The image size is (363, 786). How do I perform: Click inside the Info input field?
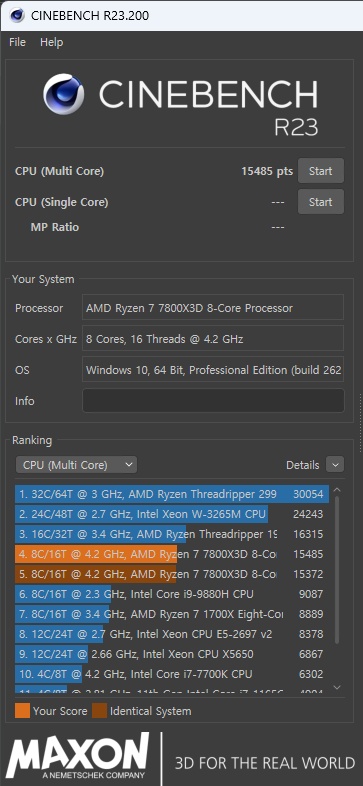coord(213,401)
